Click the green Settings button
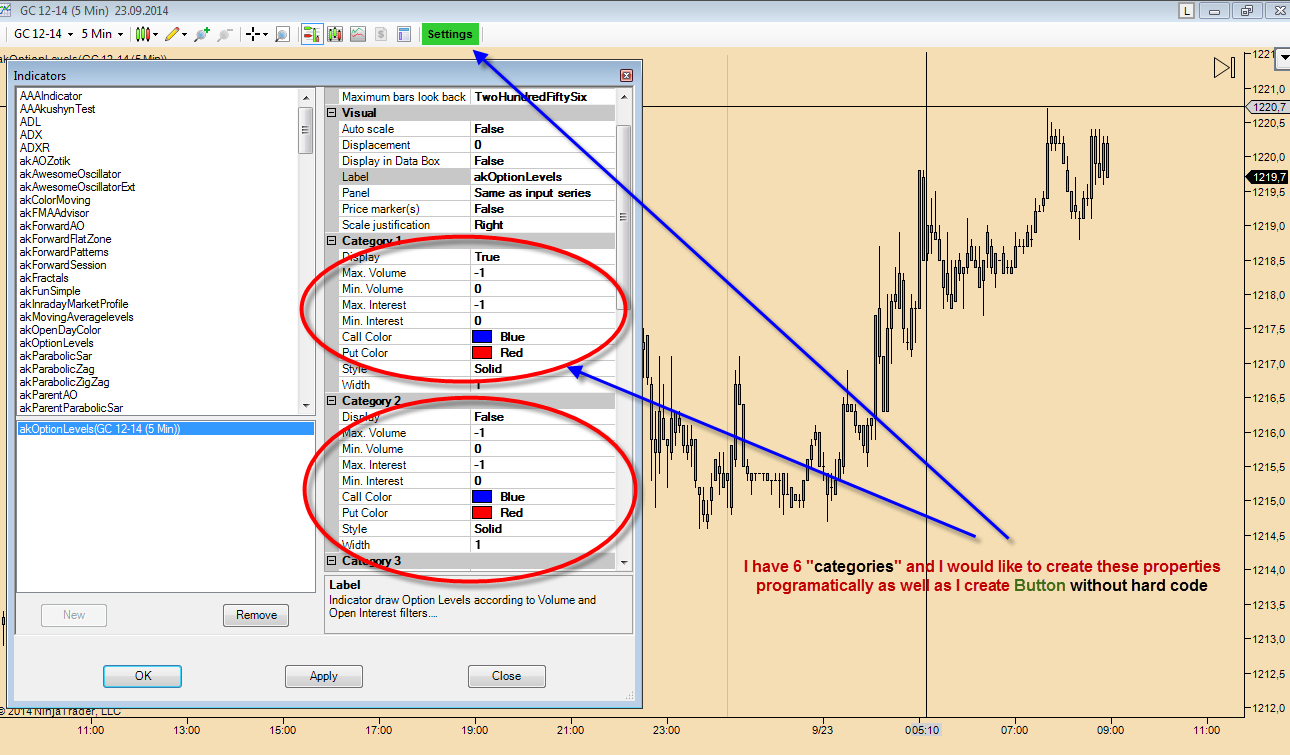 450,34
